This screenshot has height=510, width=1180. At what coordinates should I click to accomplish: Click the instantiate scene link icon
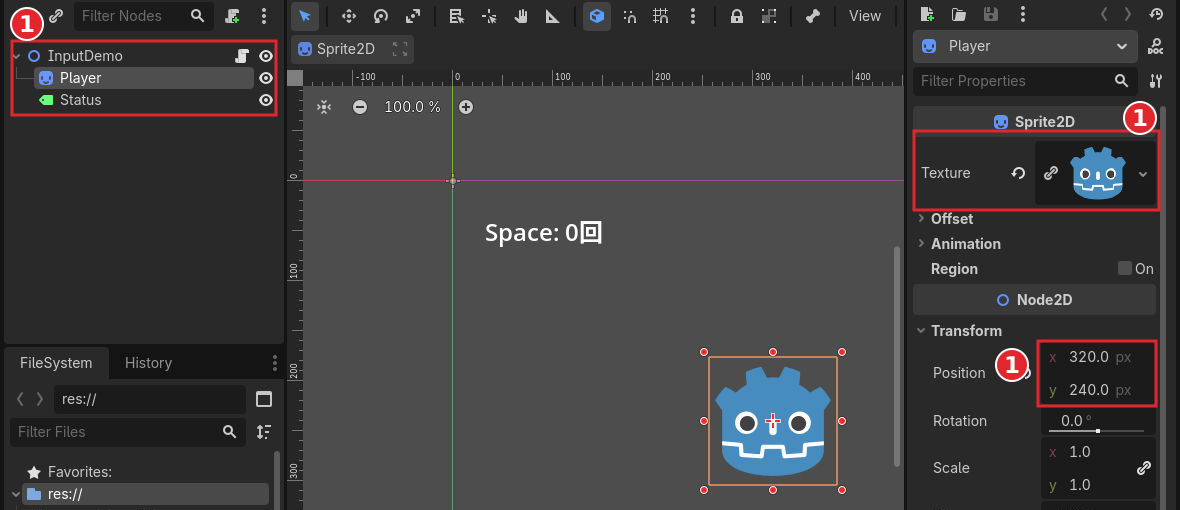[x=56, y=16]
